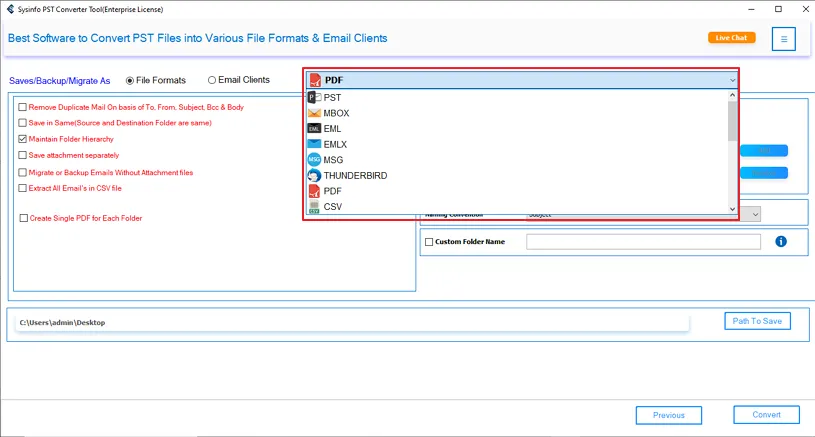
Task: Select the File Formats radio button
Action: (x=130, y=81)
